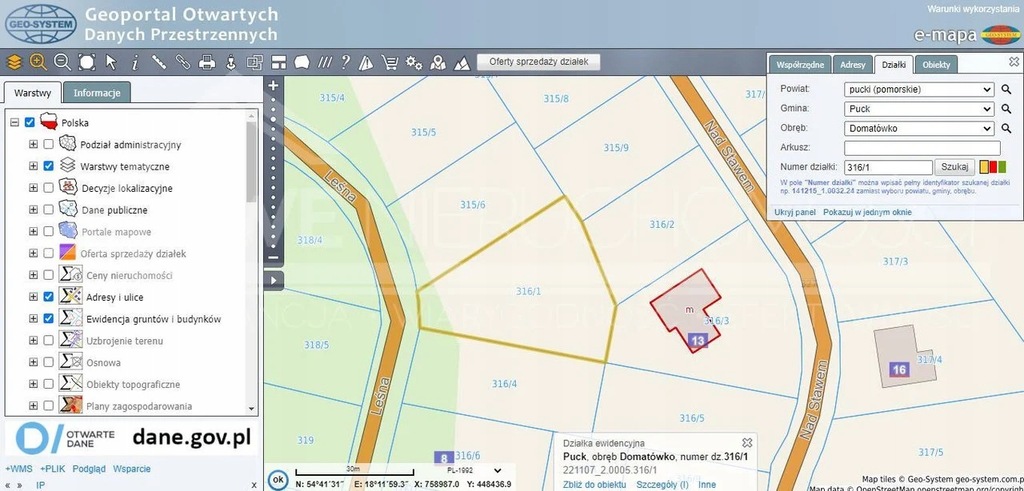The height and width of the screenshot is (491, 1024).
Task: Open the Obiekty tab
Action: click(x=936, y=65)
